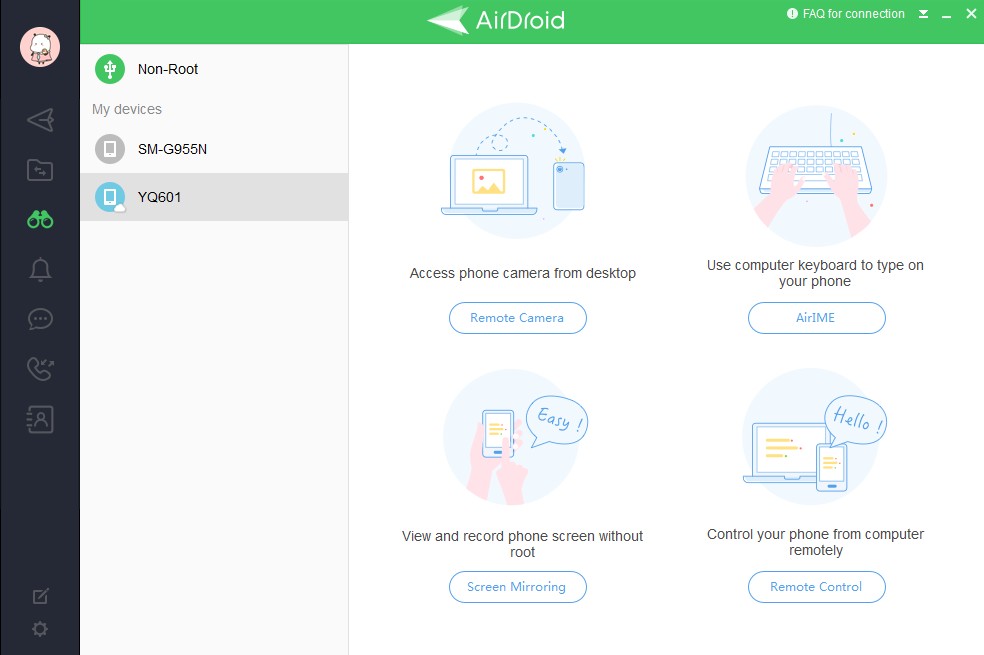Select the binoculars remote connection icon

pyautogui.click(x=39, y=219)
